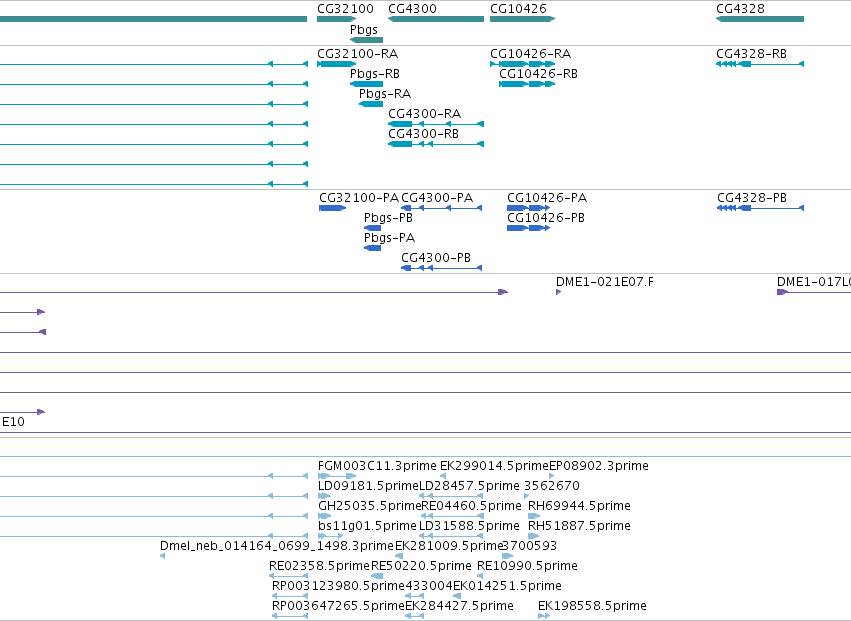Click the Dmel_neb_014164_0699_1498.3prime label

point(277,546)
